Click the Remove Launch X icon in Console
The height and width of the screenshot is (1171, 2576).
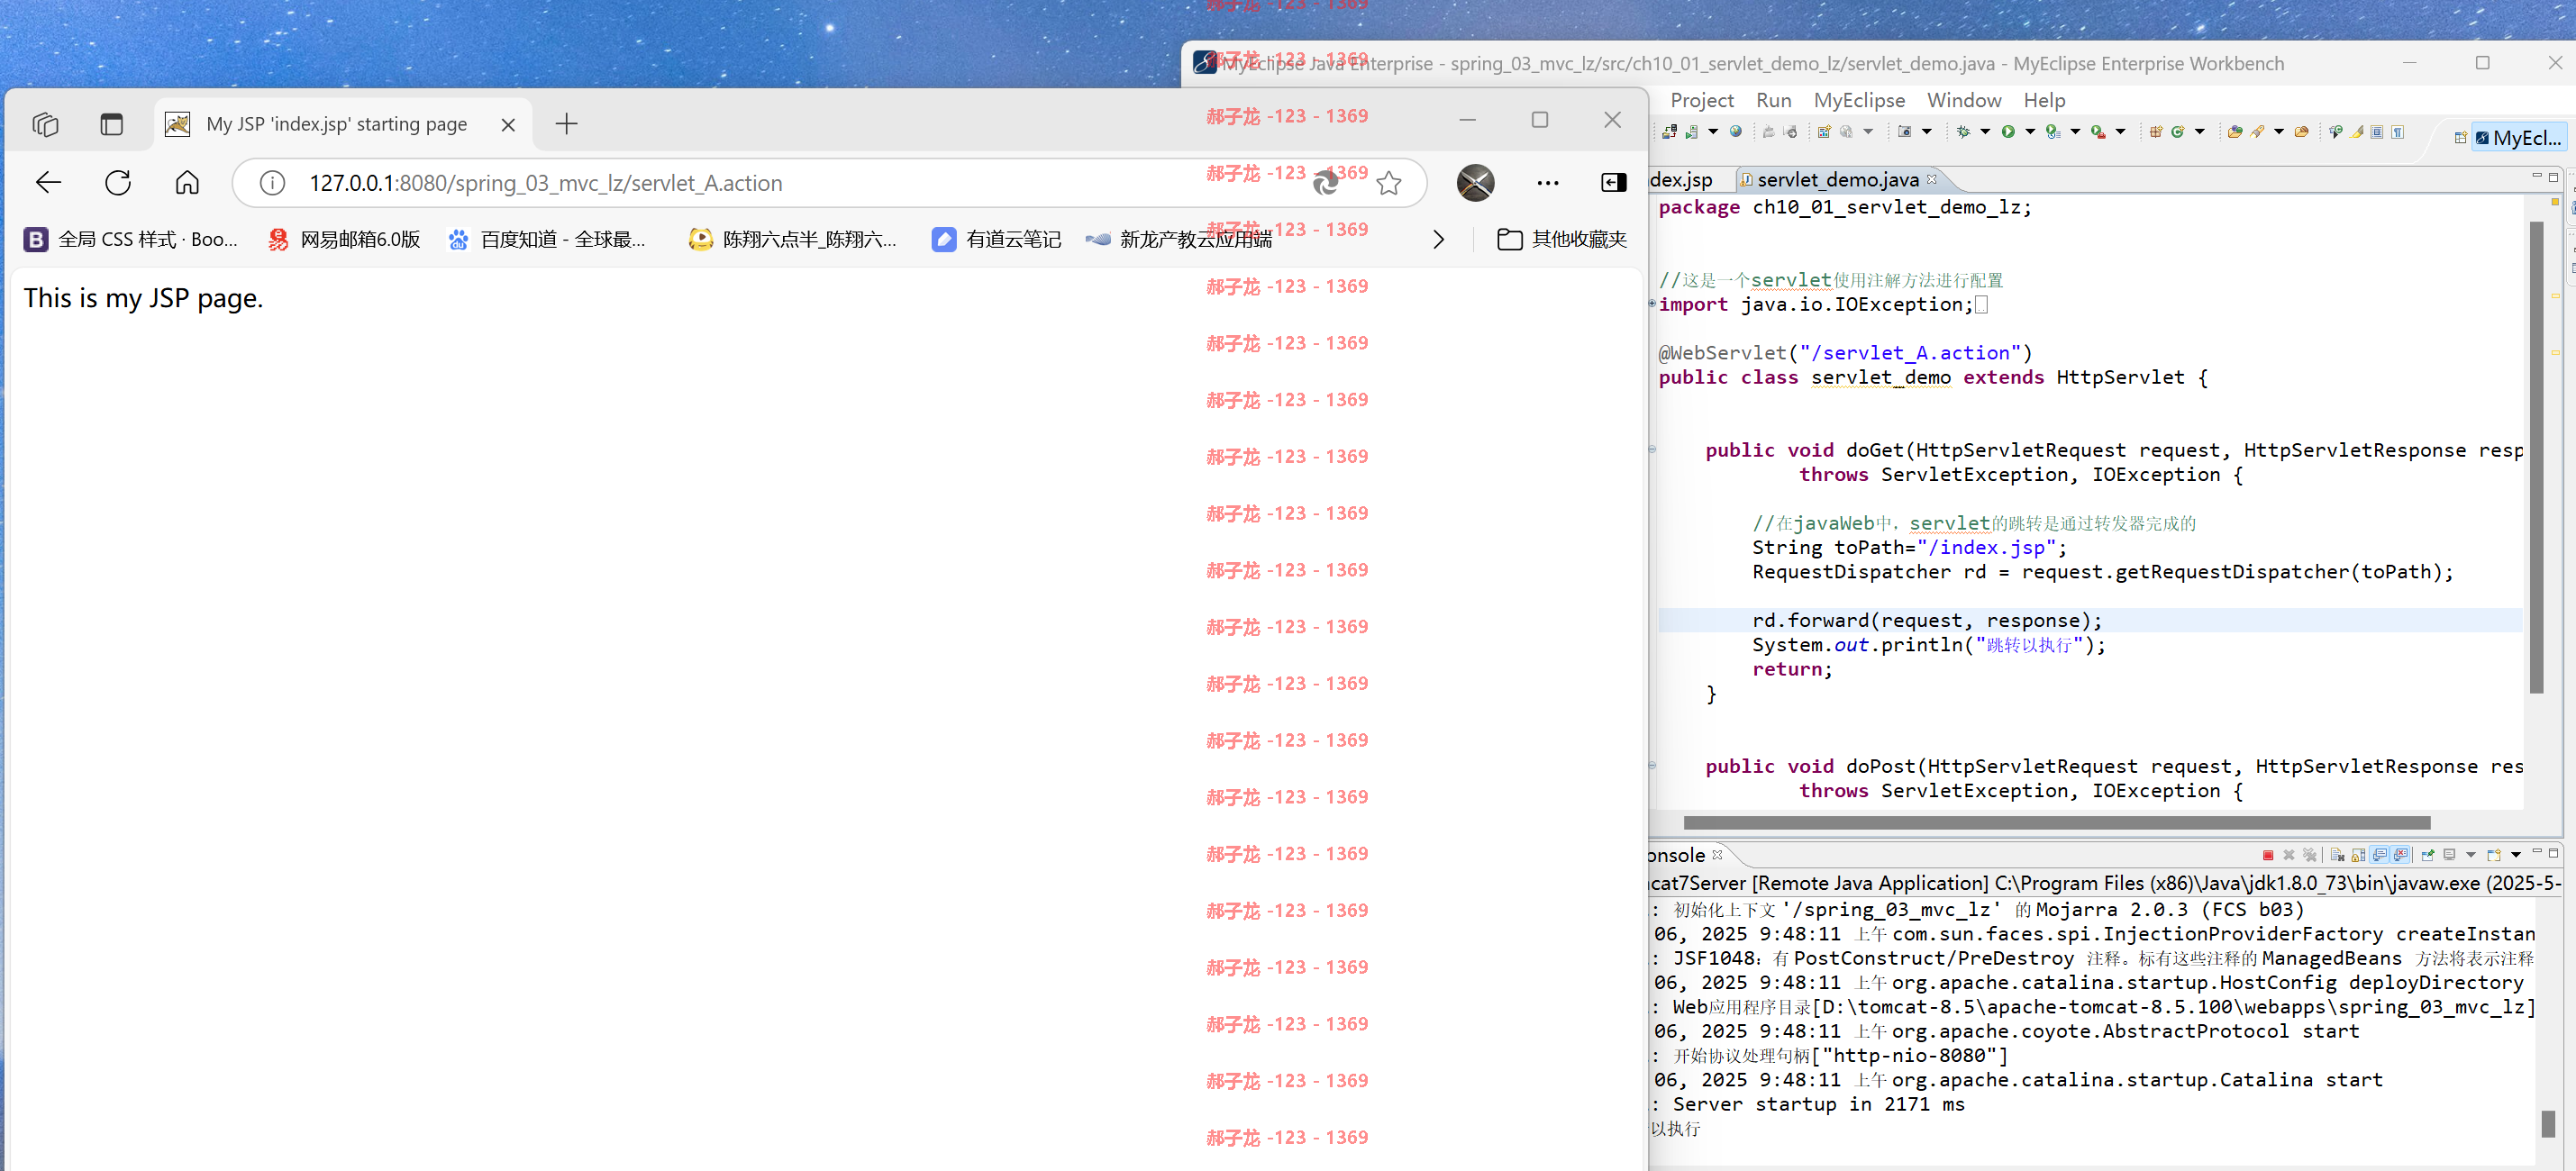pyautogui.click(x=2289, y=856)
